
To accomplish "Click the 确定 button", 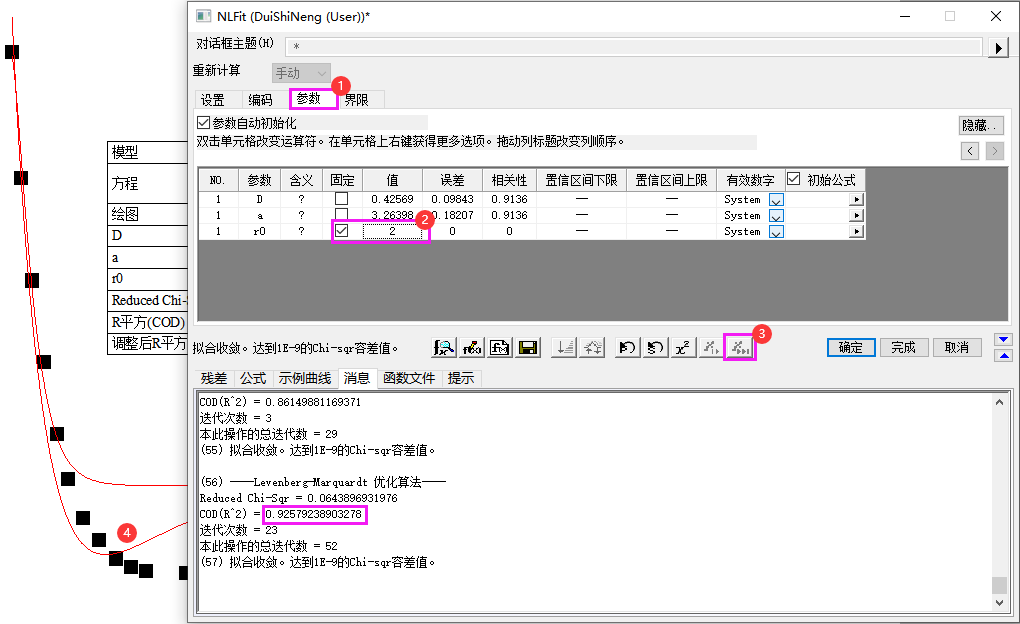I will (x=851, y=347).
